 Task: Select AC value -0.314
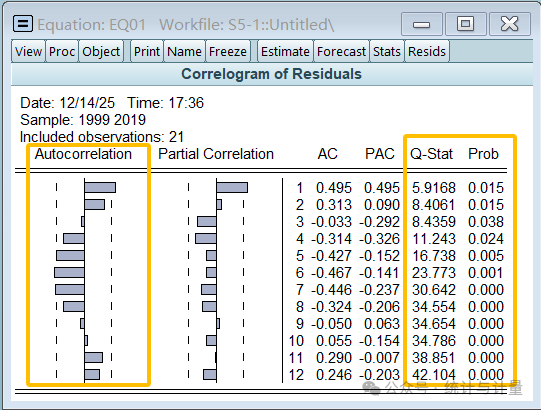pos(331,239)
